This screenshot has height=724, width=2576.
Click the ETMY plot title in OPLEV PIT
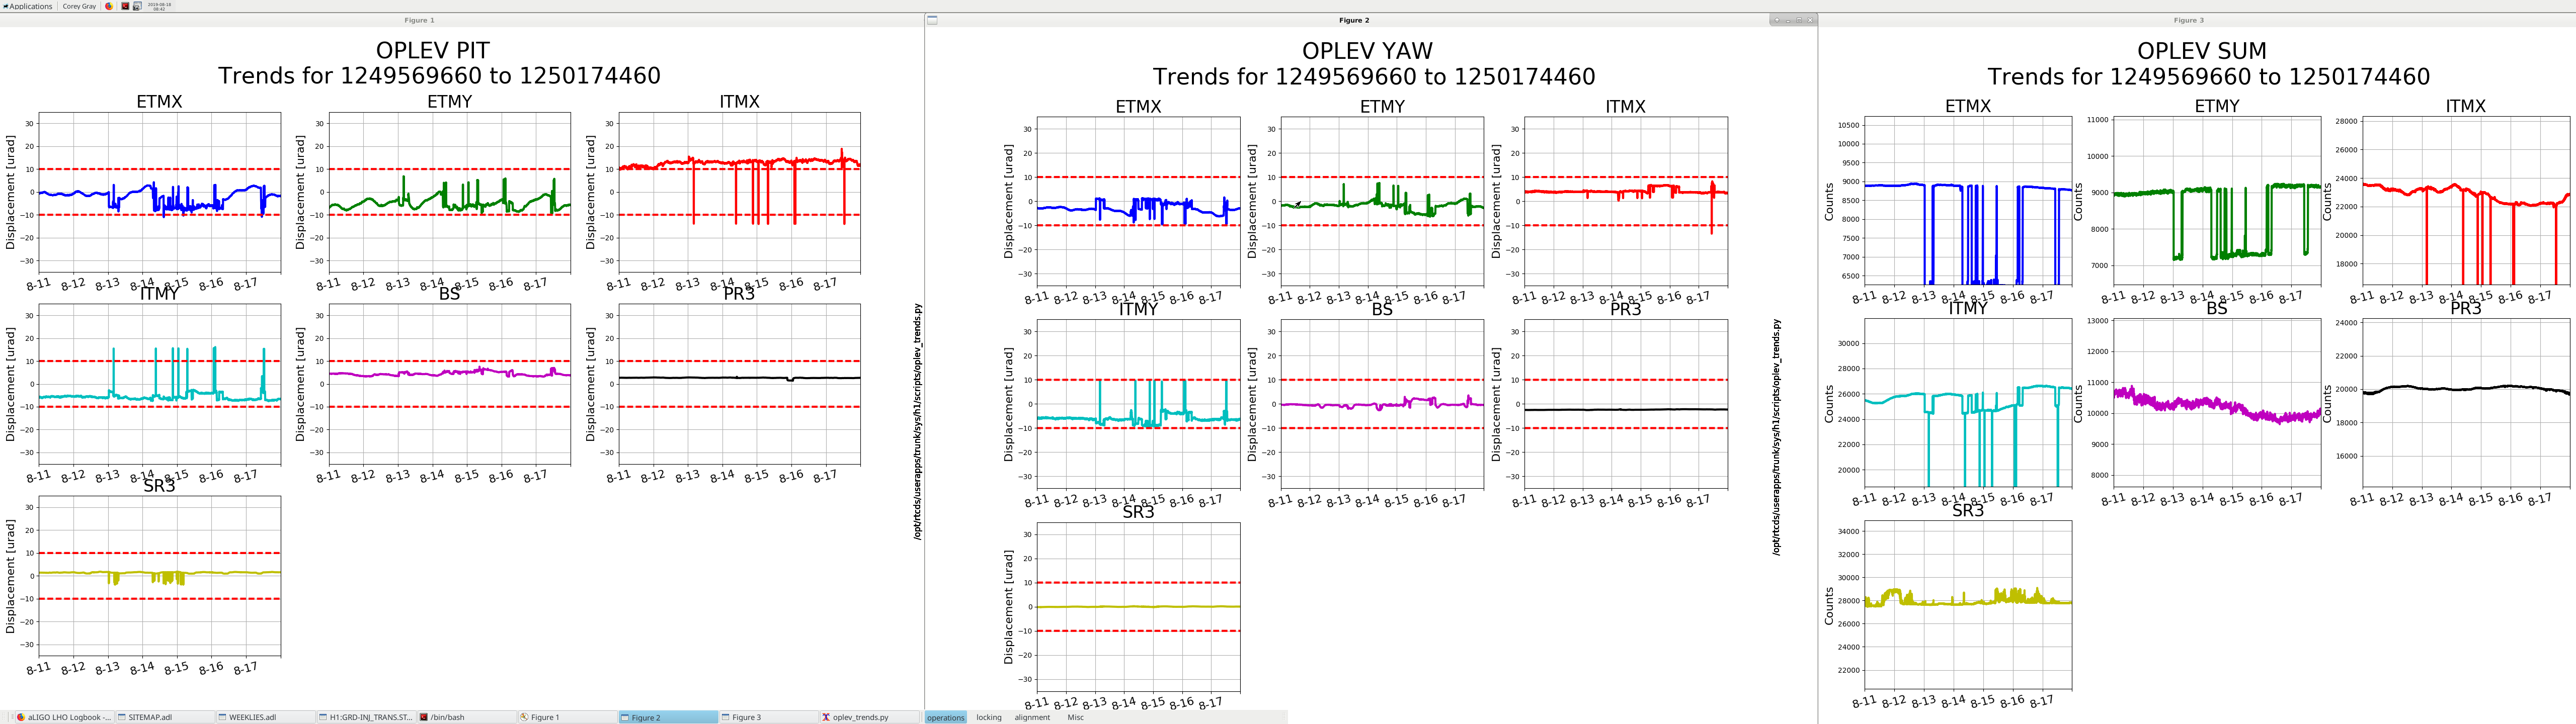pos(449,101)
